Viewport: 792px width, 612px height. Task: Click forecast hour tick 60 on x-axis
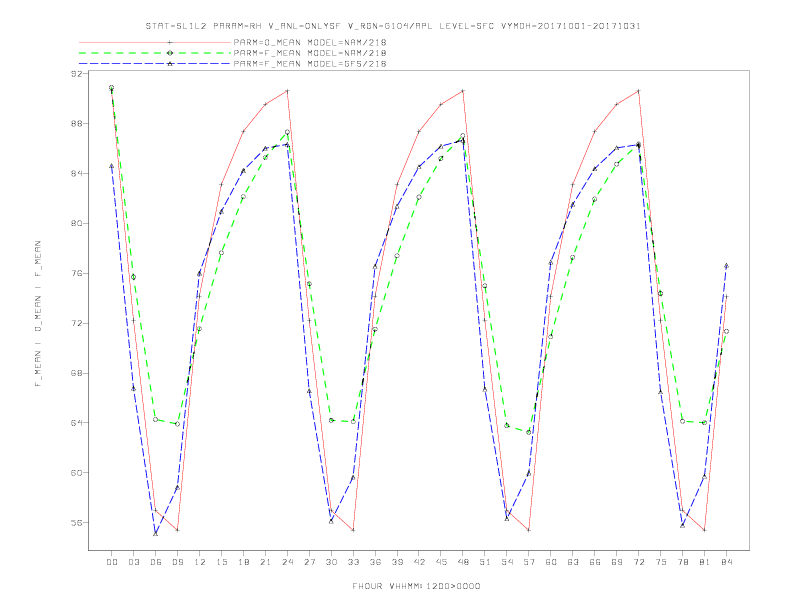pyautogui.click(x=551, y=562)
